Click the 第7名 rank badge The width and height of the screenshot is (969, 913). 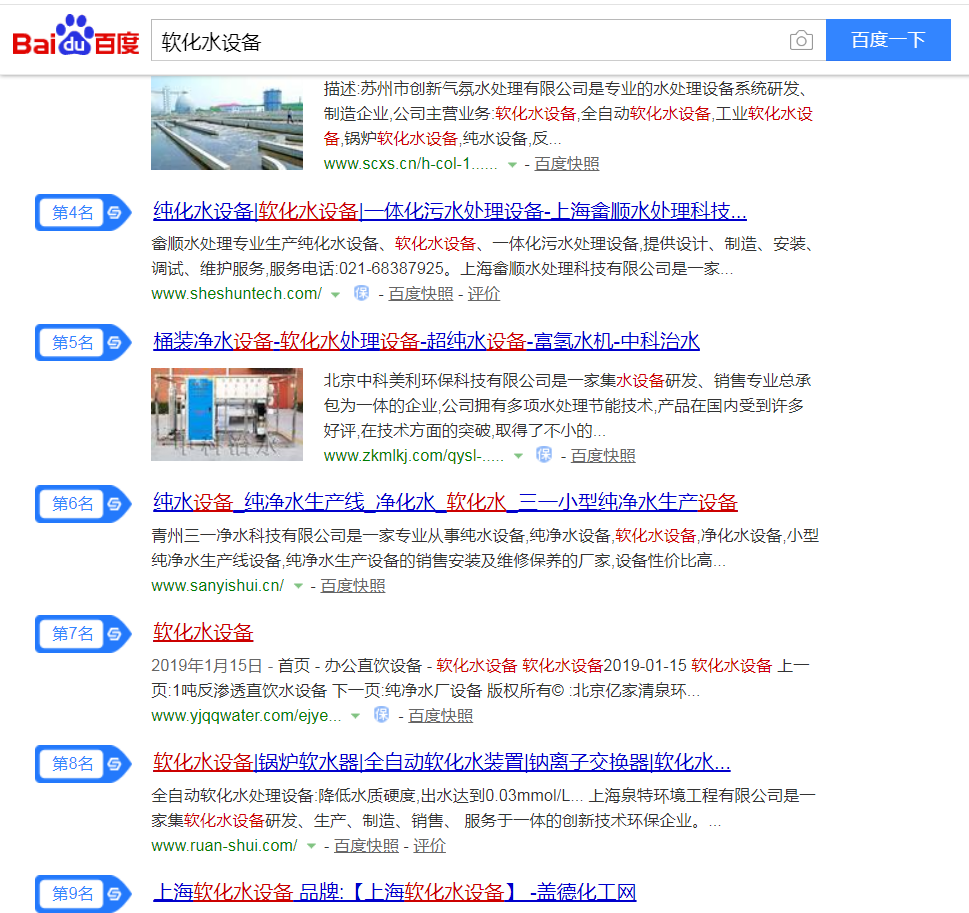click(83, 634)
